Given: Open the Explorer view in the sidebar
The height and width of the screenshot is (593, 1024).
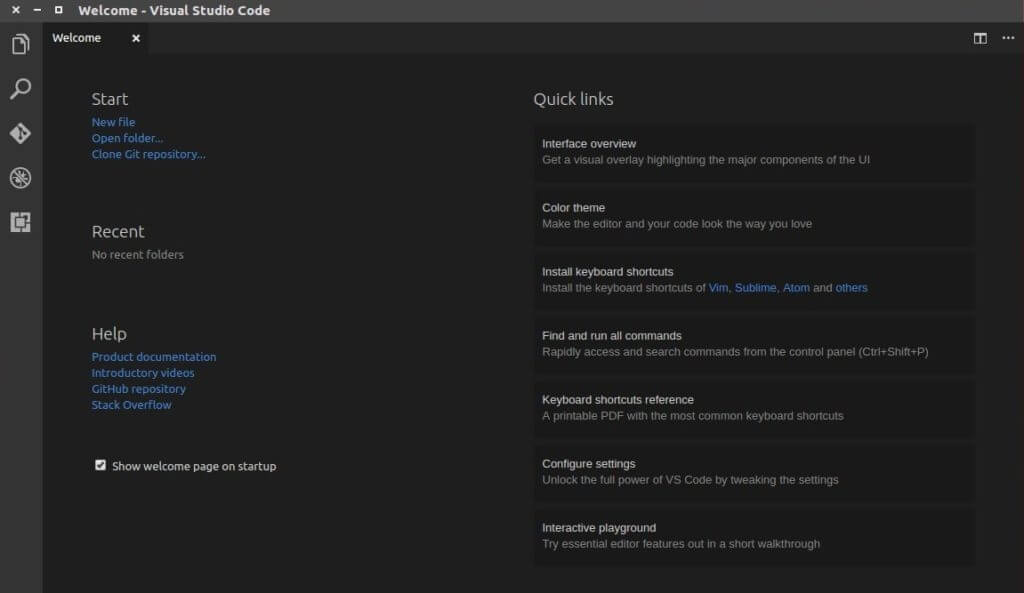Looking at the screenshot, I should (x=20, y=44).
